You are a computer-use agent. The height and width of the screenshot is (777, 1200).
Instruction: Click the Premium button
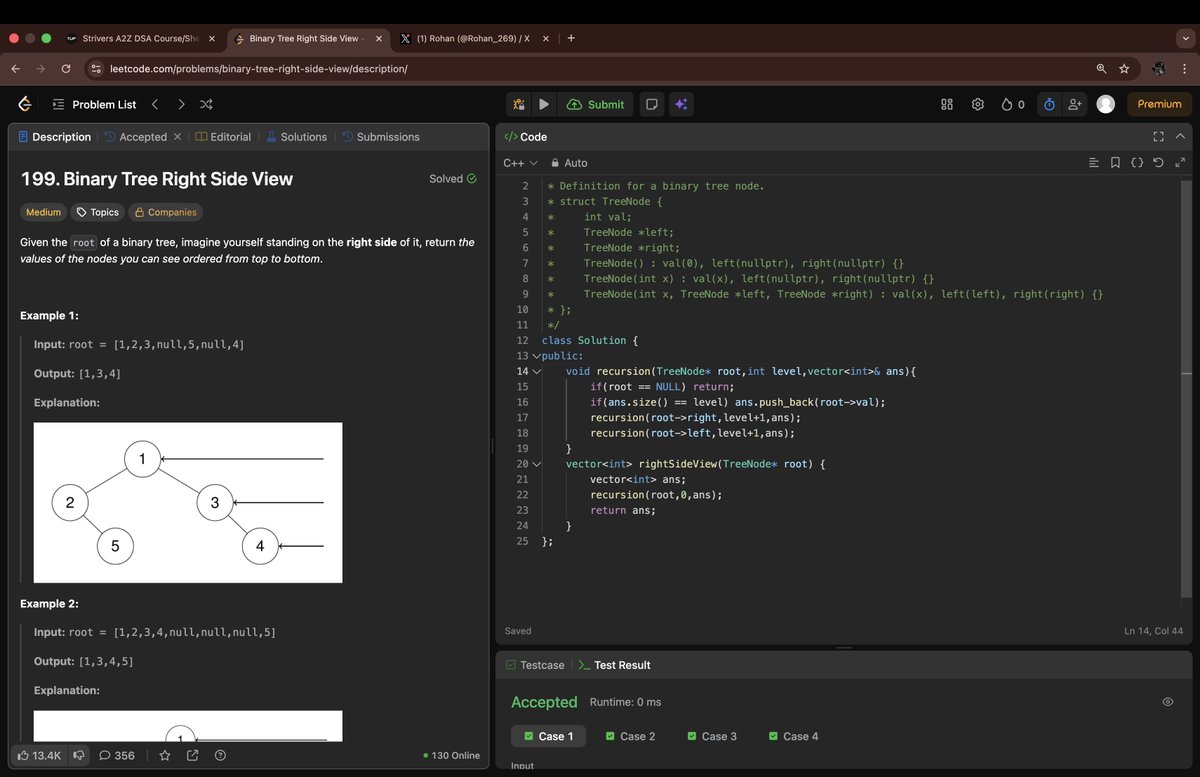(1159, 104)
